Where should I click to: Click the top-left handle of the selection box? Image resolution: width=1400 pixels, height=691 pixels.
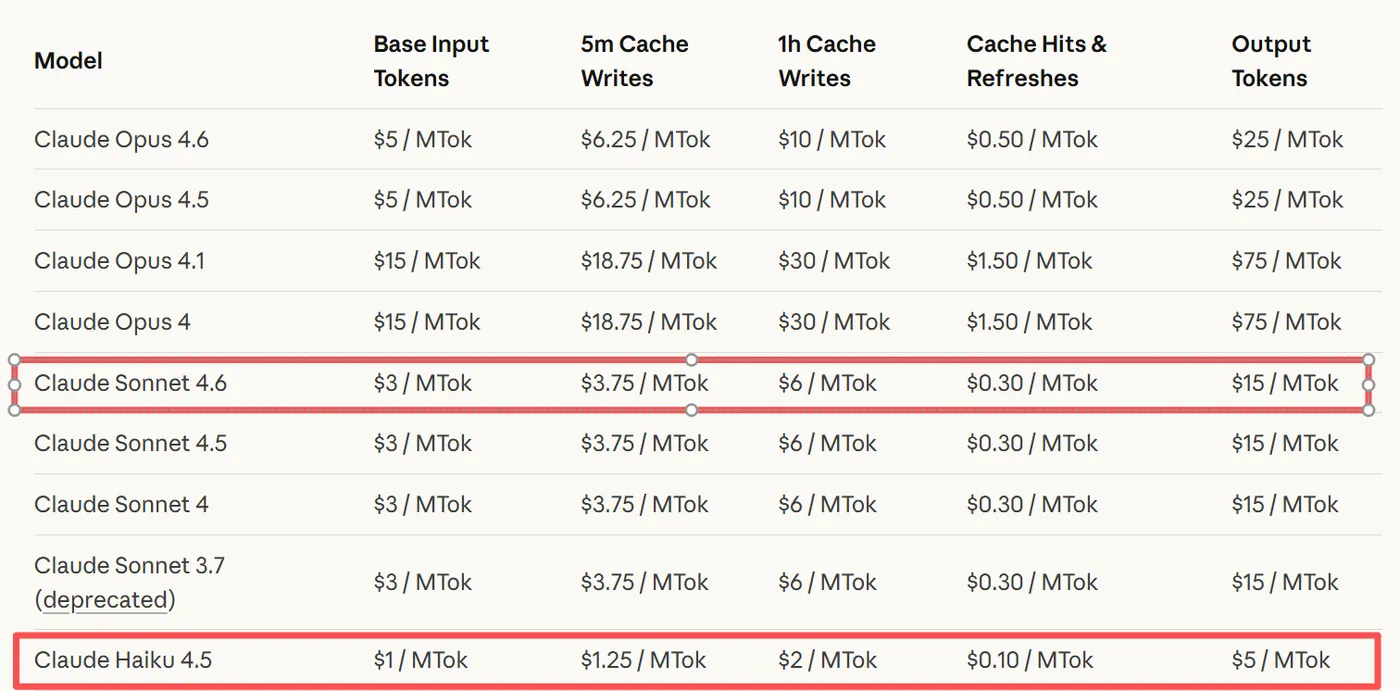coord(14,359)
